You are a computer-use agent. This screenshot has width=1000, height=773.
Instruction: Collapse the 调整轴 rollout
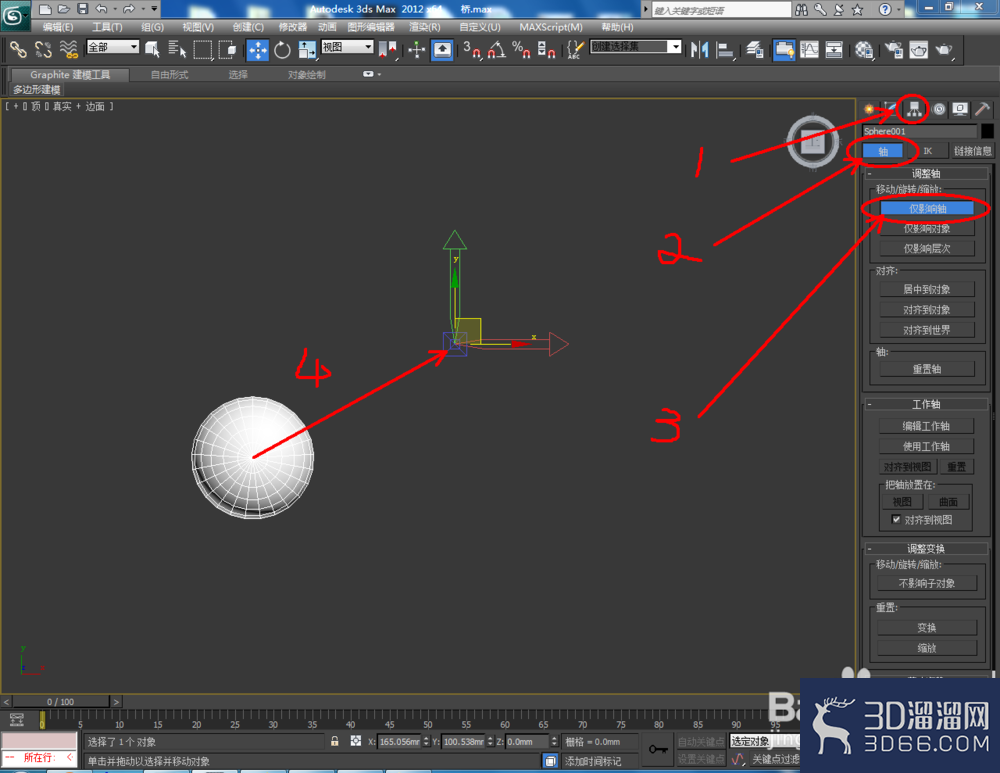926,173
